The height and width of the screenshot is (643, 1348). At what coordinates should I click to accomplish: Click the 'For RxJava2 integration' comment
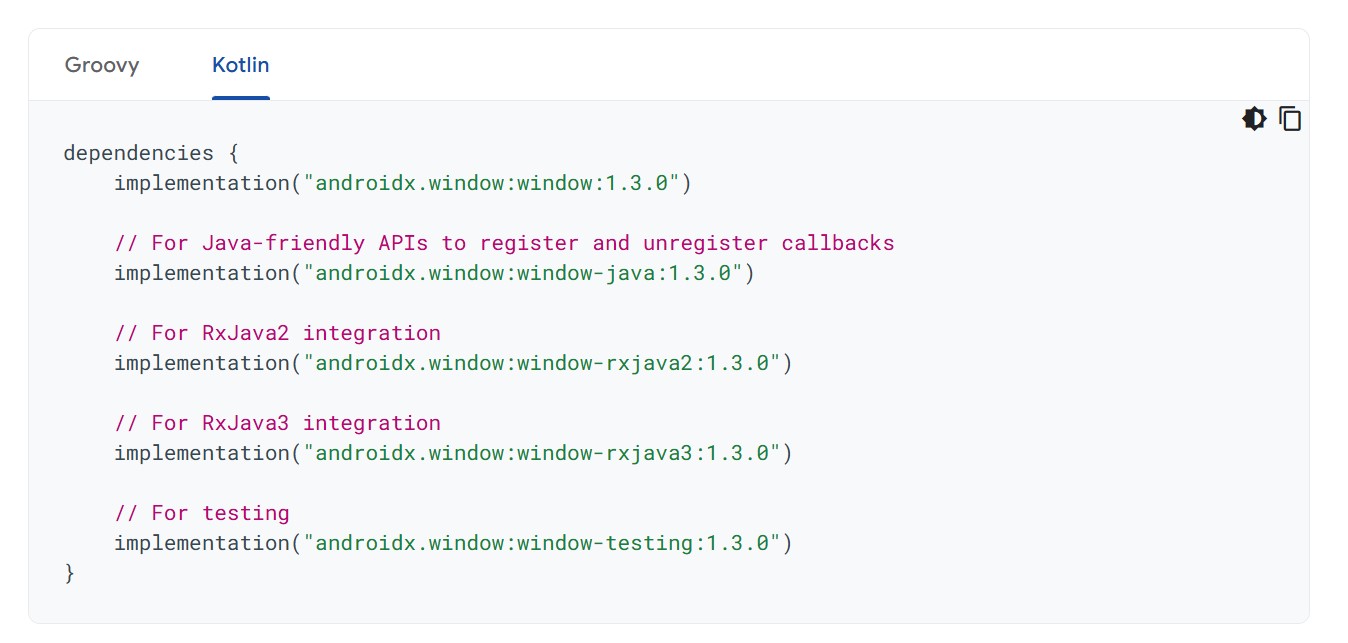[277, 333]
